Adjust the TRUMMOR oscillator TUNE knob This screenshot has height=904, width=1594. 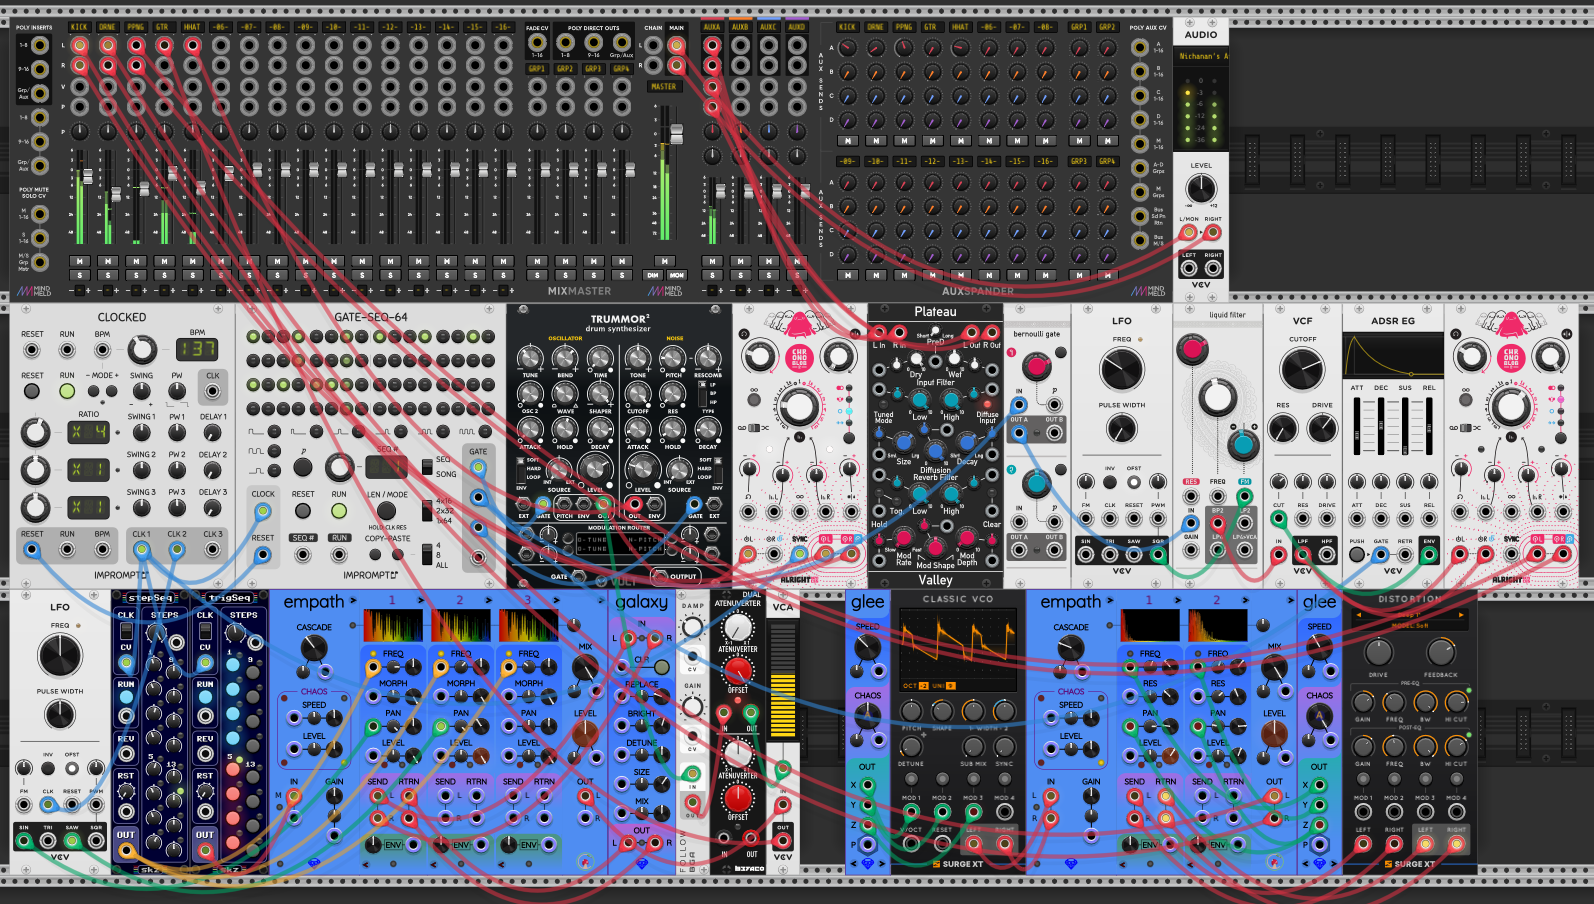pos(530,358)
